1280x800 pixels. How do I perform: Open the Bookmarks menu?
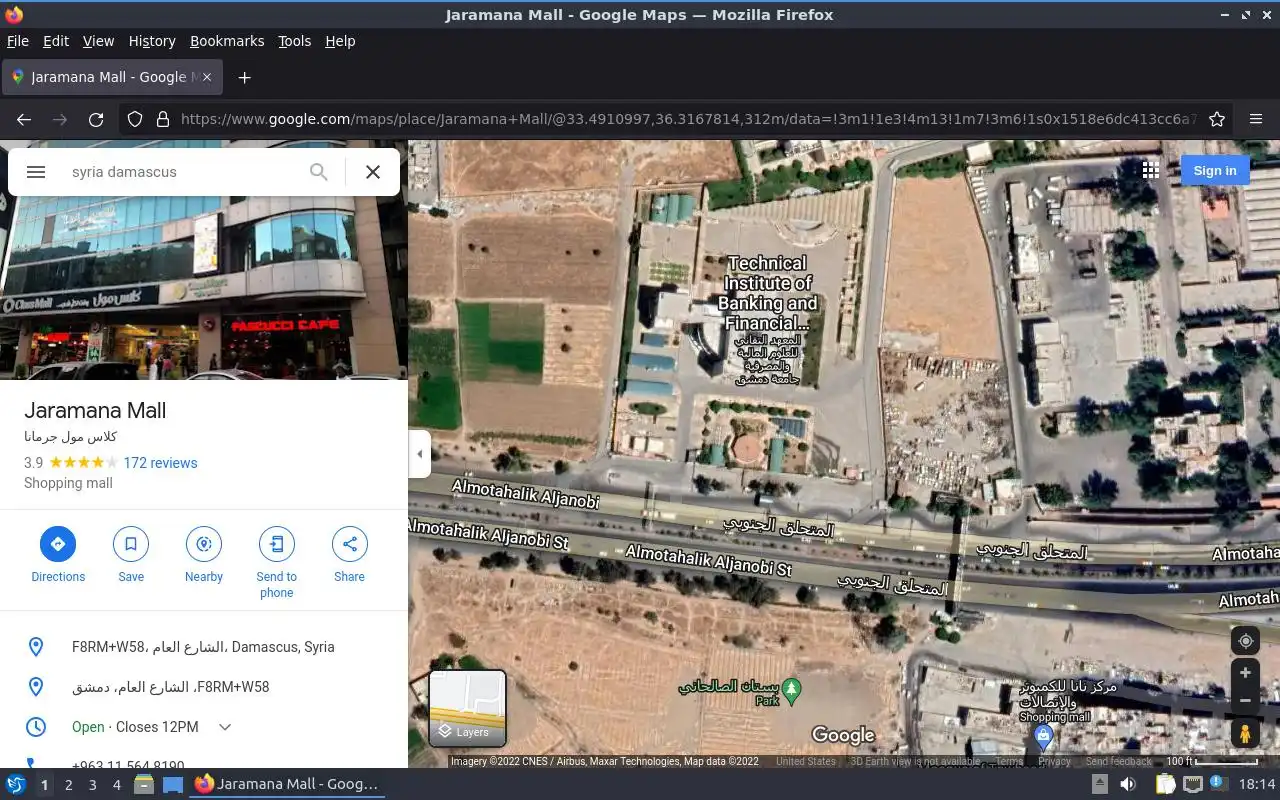pos(227,41)
